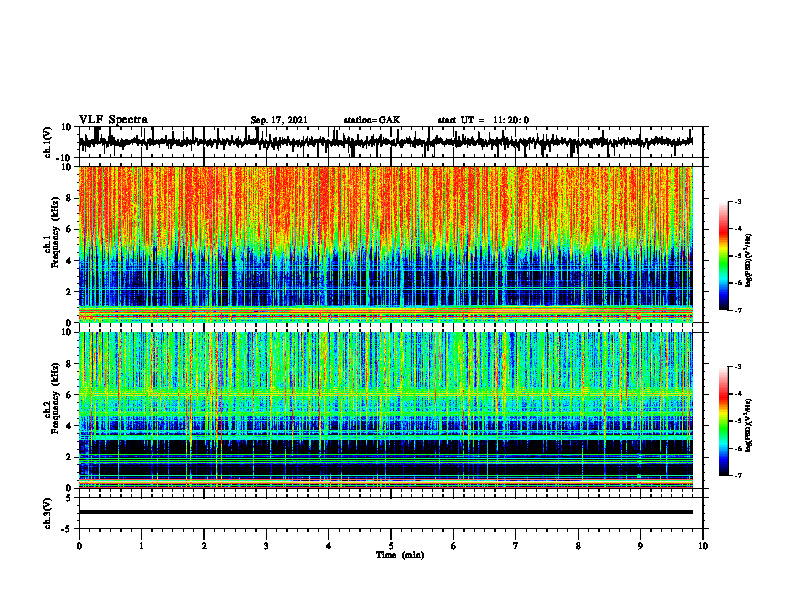This screenshot has height=612, width=792.
Task: Click the "-7" label below ch.2 colorbar
Action: (x=738, y=475)
